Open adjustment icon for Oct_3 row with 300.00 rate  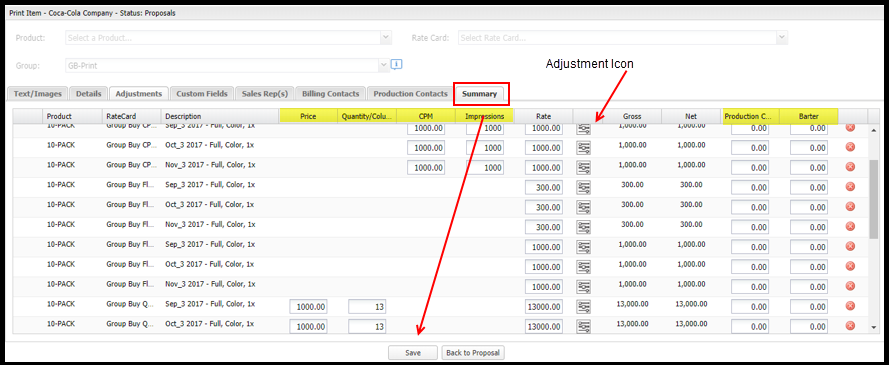point(583,207)
